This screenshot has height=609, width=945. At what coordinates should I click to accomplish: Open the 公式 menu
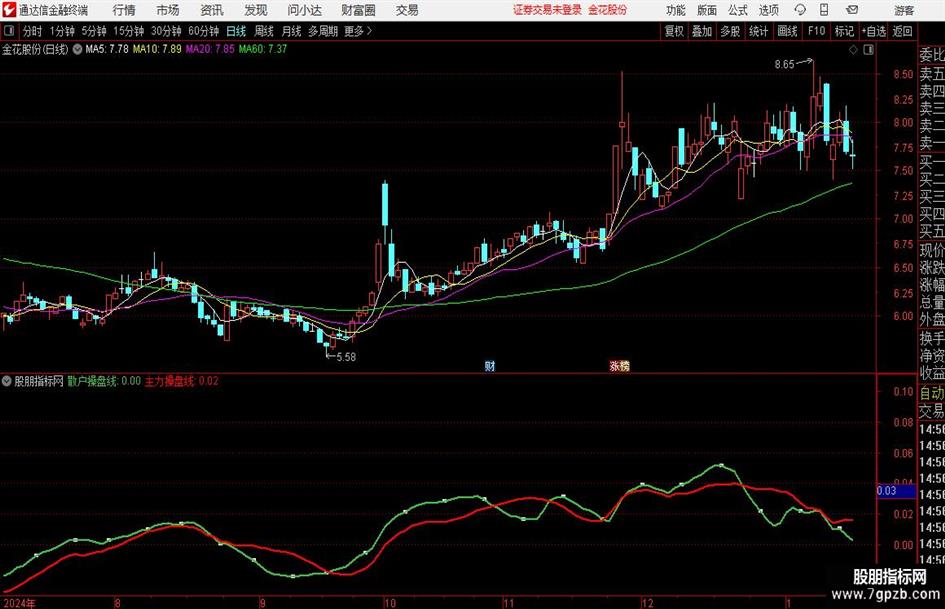pyautogui.click(x=738, y=10)
